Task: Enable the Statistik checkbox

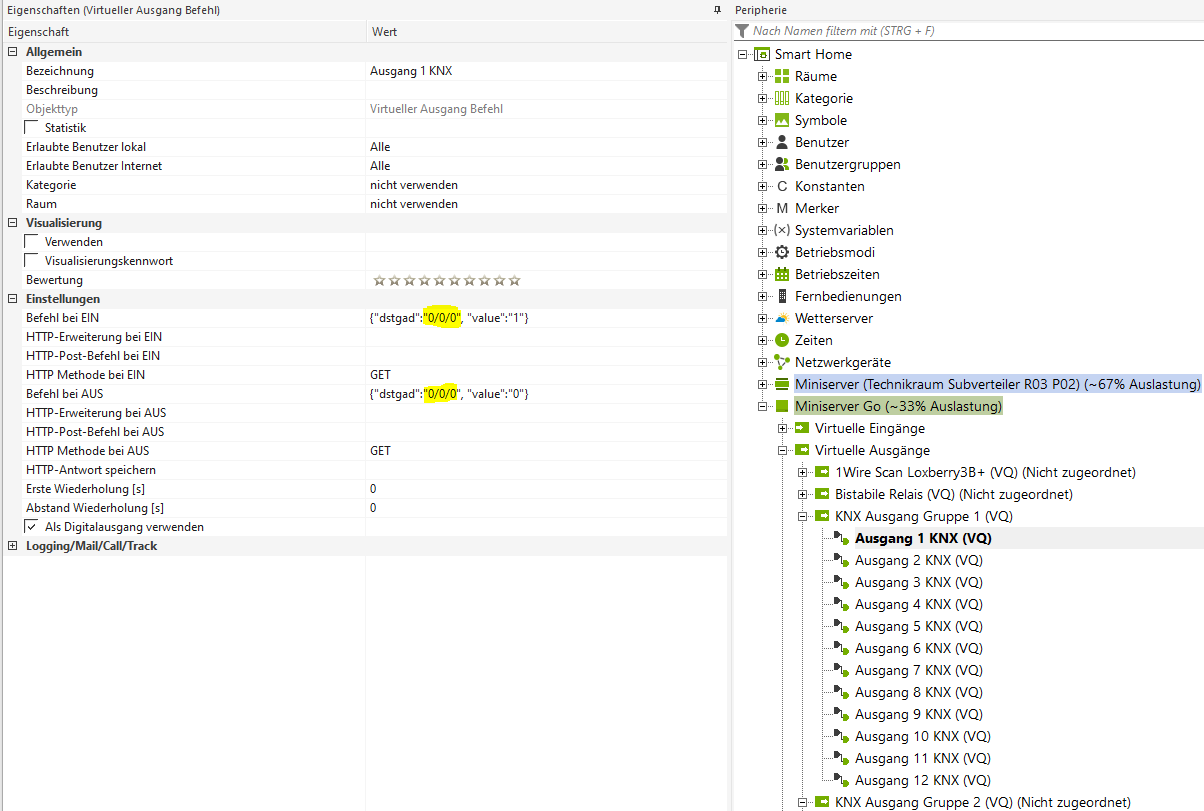Action: pyautogui.click(x=32, y=128)
